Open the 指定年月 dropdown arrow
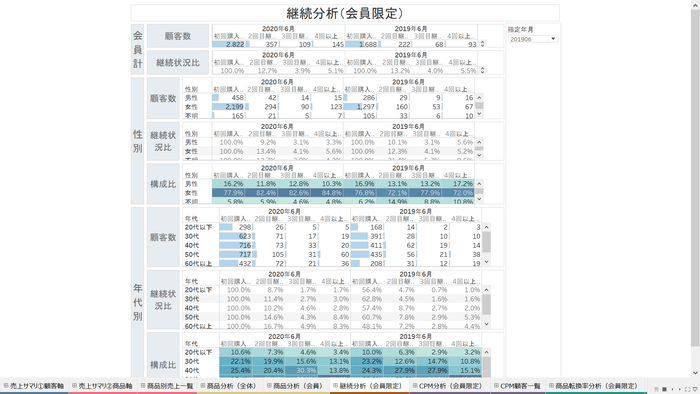The image size is (700, 394). [553, 39]
